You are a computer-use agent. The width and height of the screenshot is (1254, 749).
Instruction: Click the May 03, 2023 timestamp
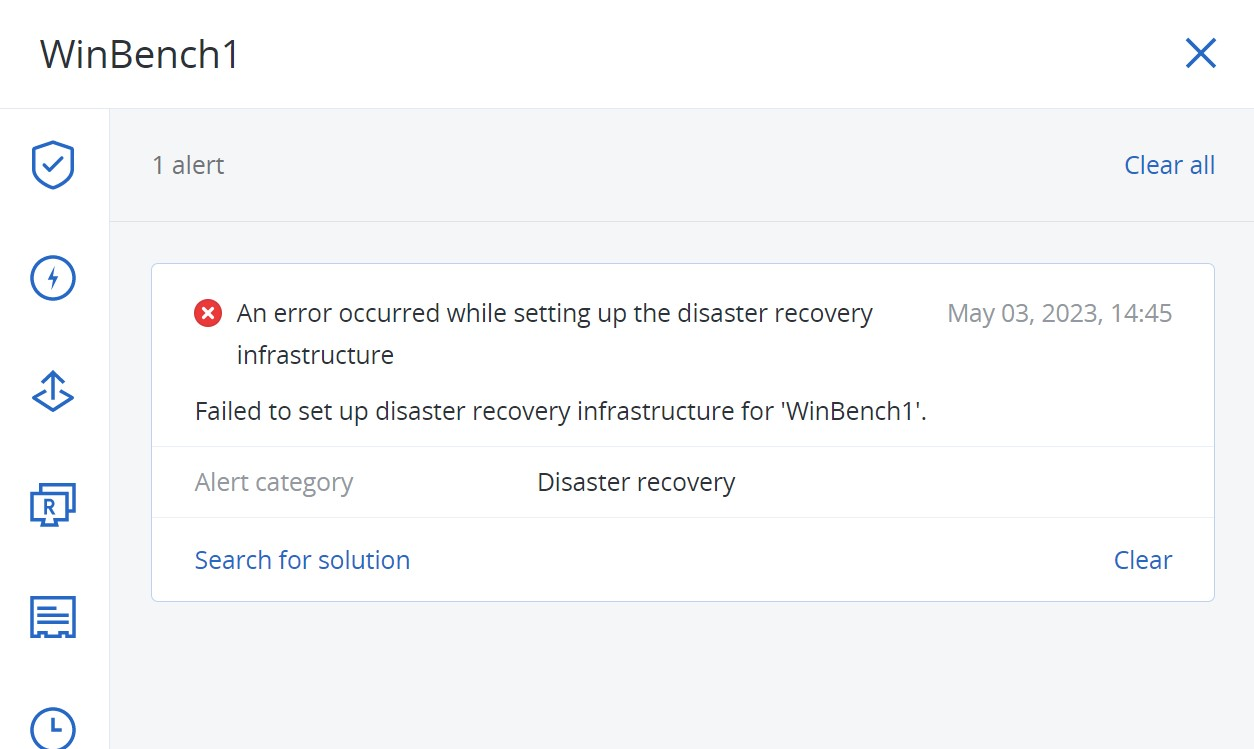pyautogui.click(x=1059, y=314)
